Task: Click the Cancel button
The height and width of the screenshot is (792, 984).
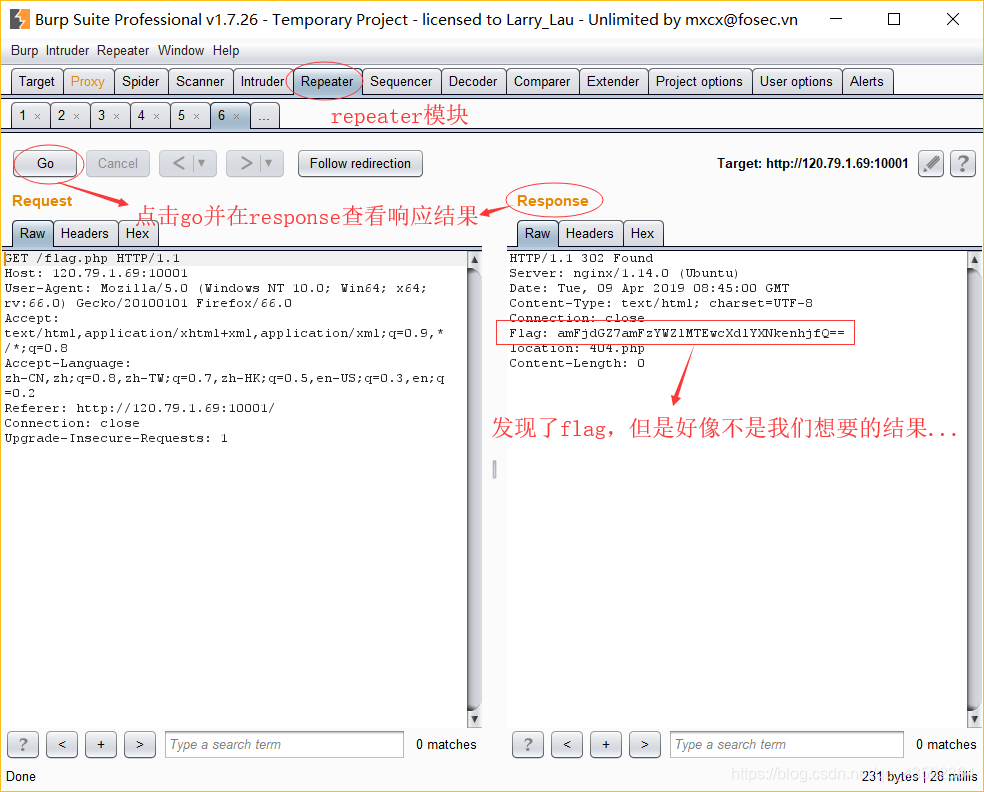Action: coord(118,164)
